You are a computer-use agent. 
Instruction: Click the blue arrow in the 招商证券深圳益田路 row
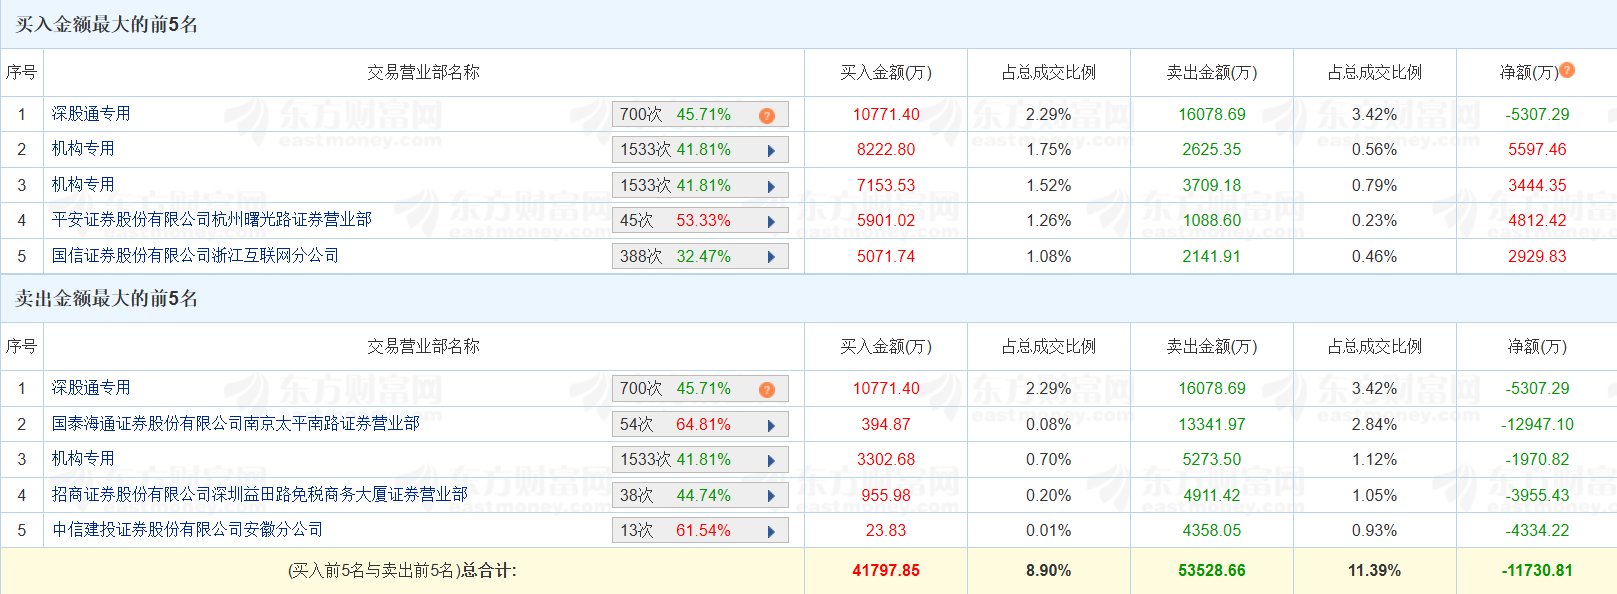[771, 496]
